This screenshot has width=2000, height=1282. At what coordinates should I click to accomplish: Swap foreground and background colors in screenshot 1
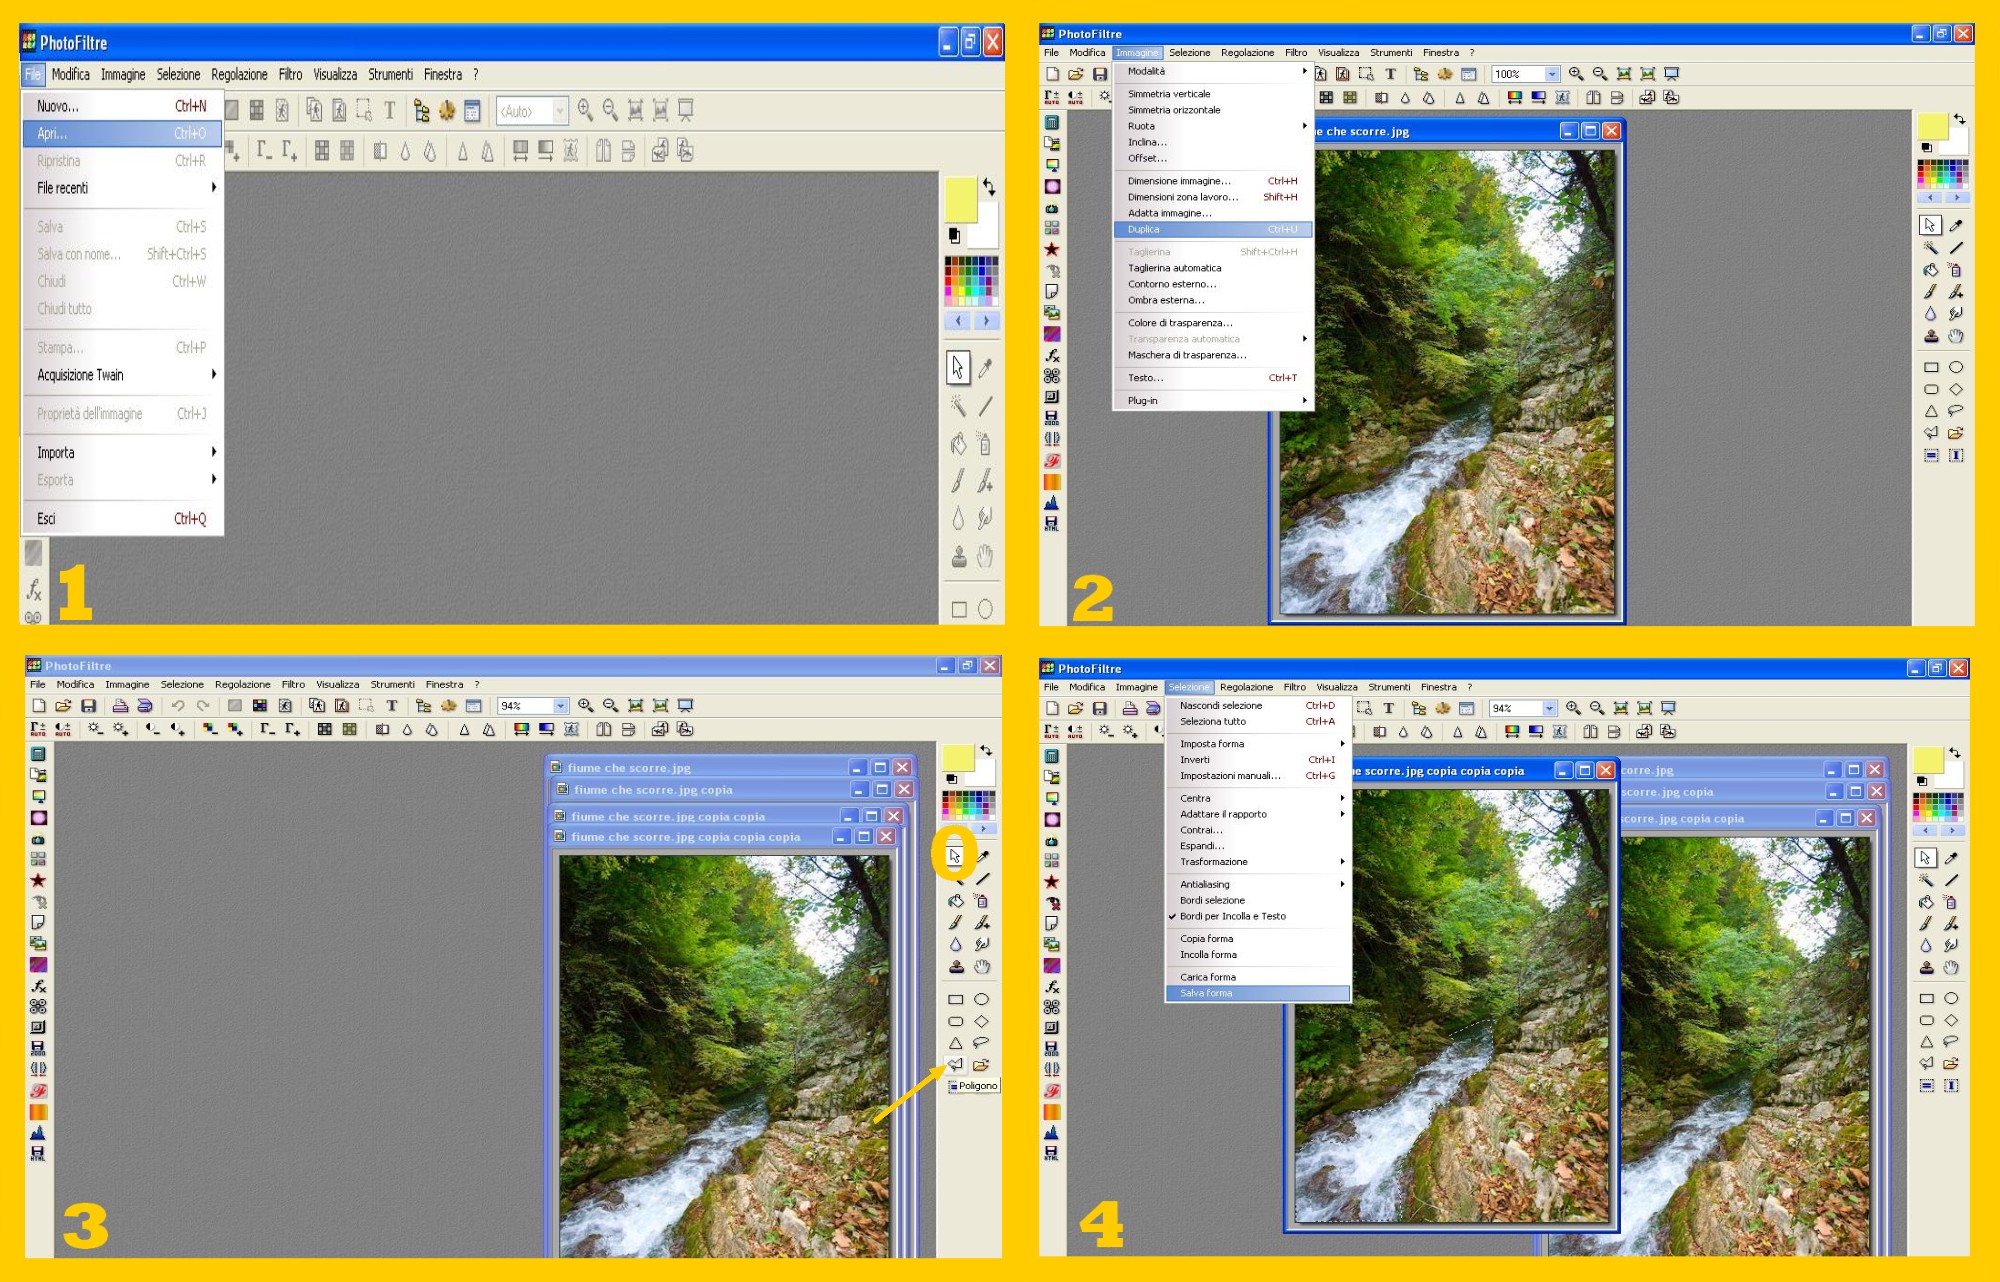[989, 186]
